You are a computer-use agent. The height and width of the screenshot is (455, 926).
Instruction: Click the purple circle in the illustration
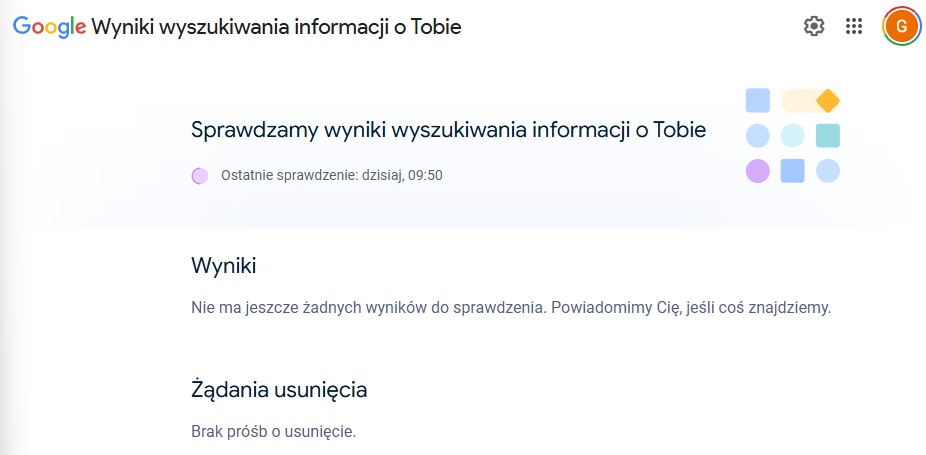tap(757, 170)
